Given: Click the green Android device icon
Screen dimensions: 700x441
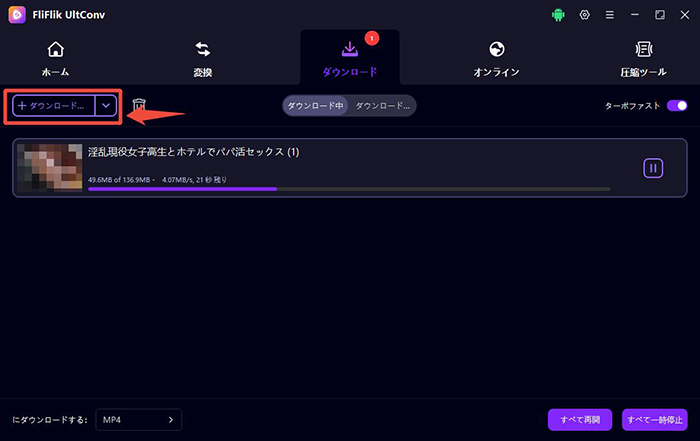Looking at the screenshot, I should [x=558, y=15].
